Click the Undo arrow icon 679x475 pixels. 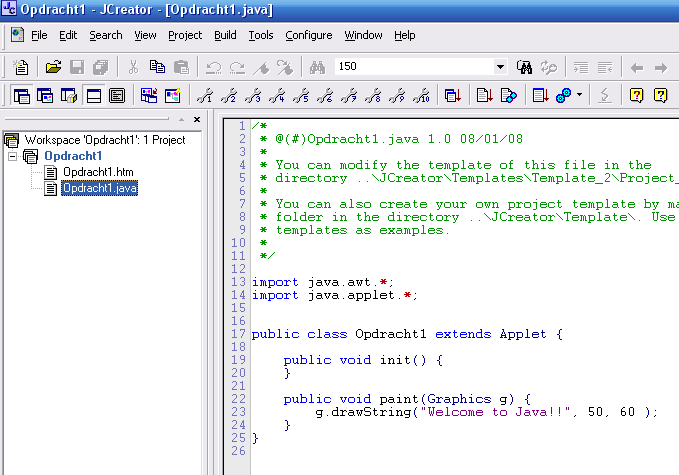coord(213,68)
